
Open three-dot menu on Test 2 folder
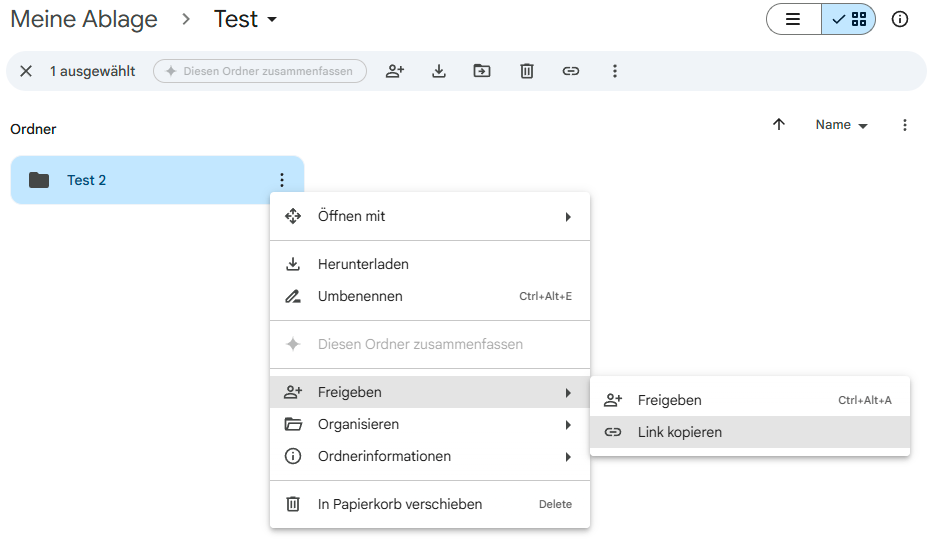pyautogui.click(x=282, y=180)
